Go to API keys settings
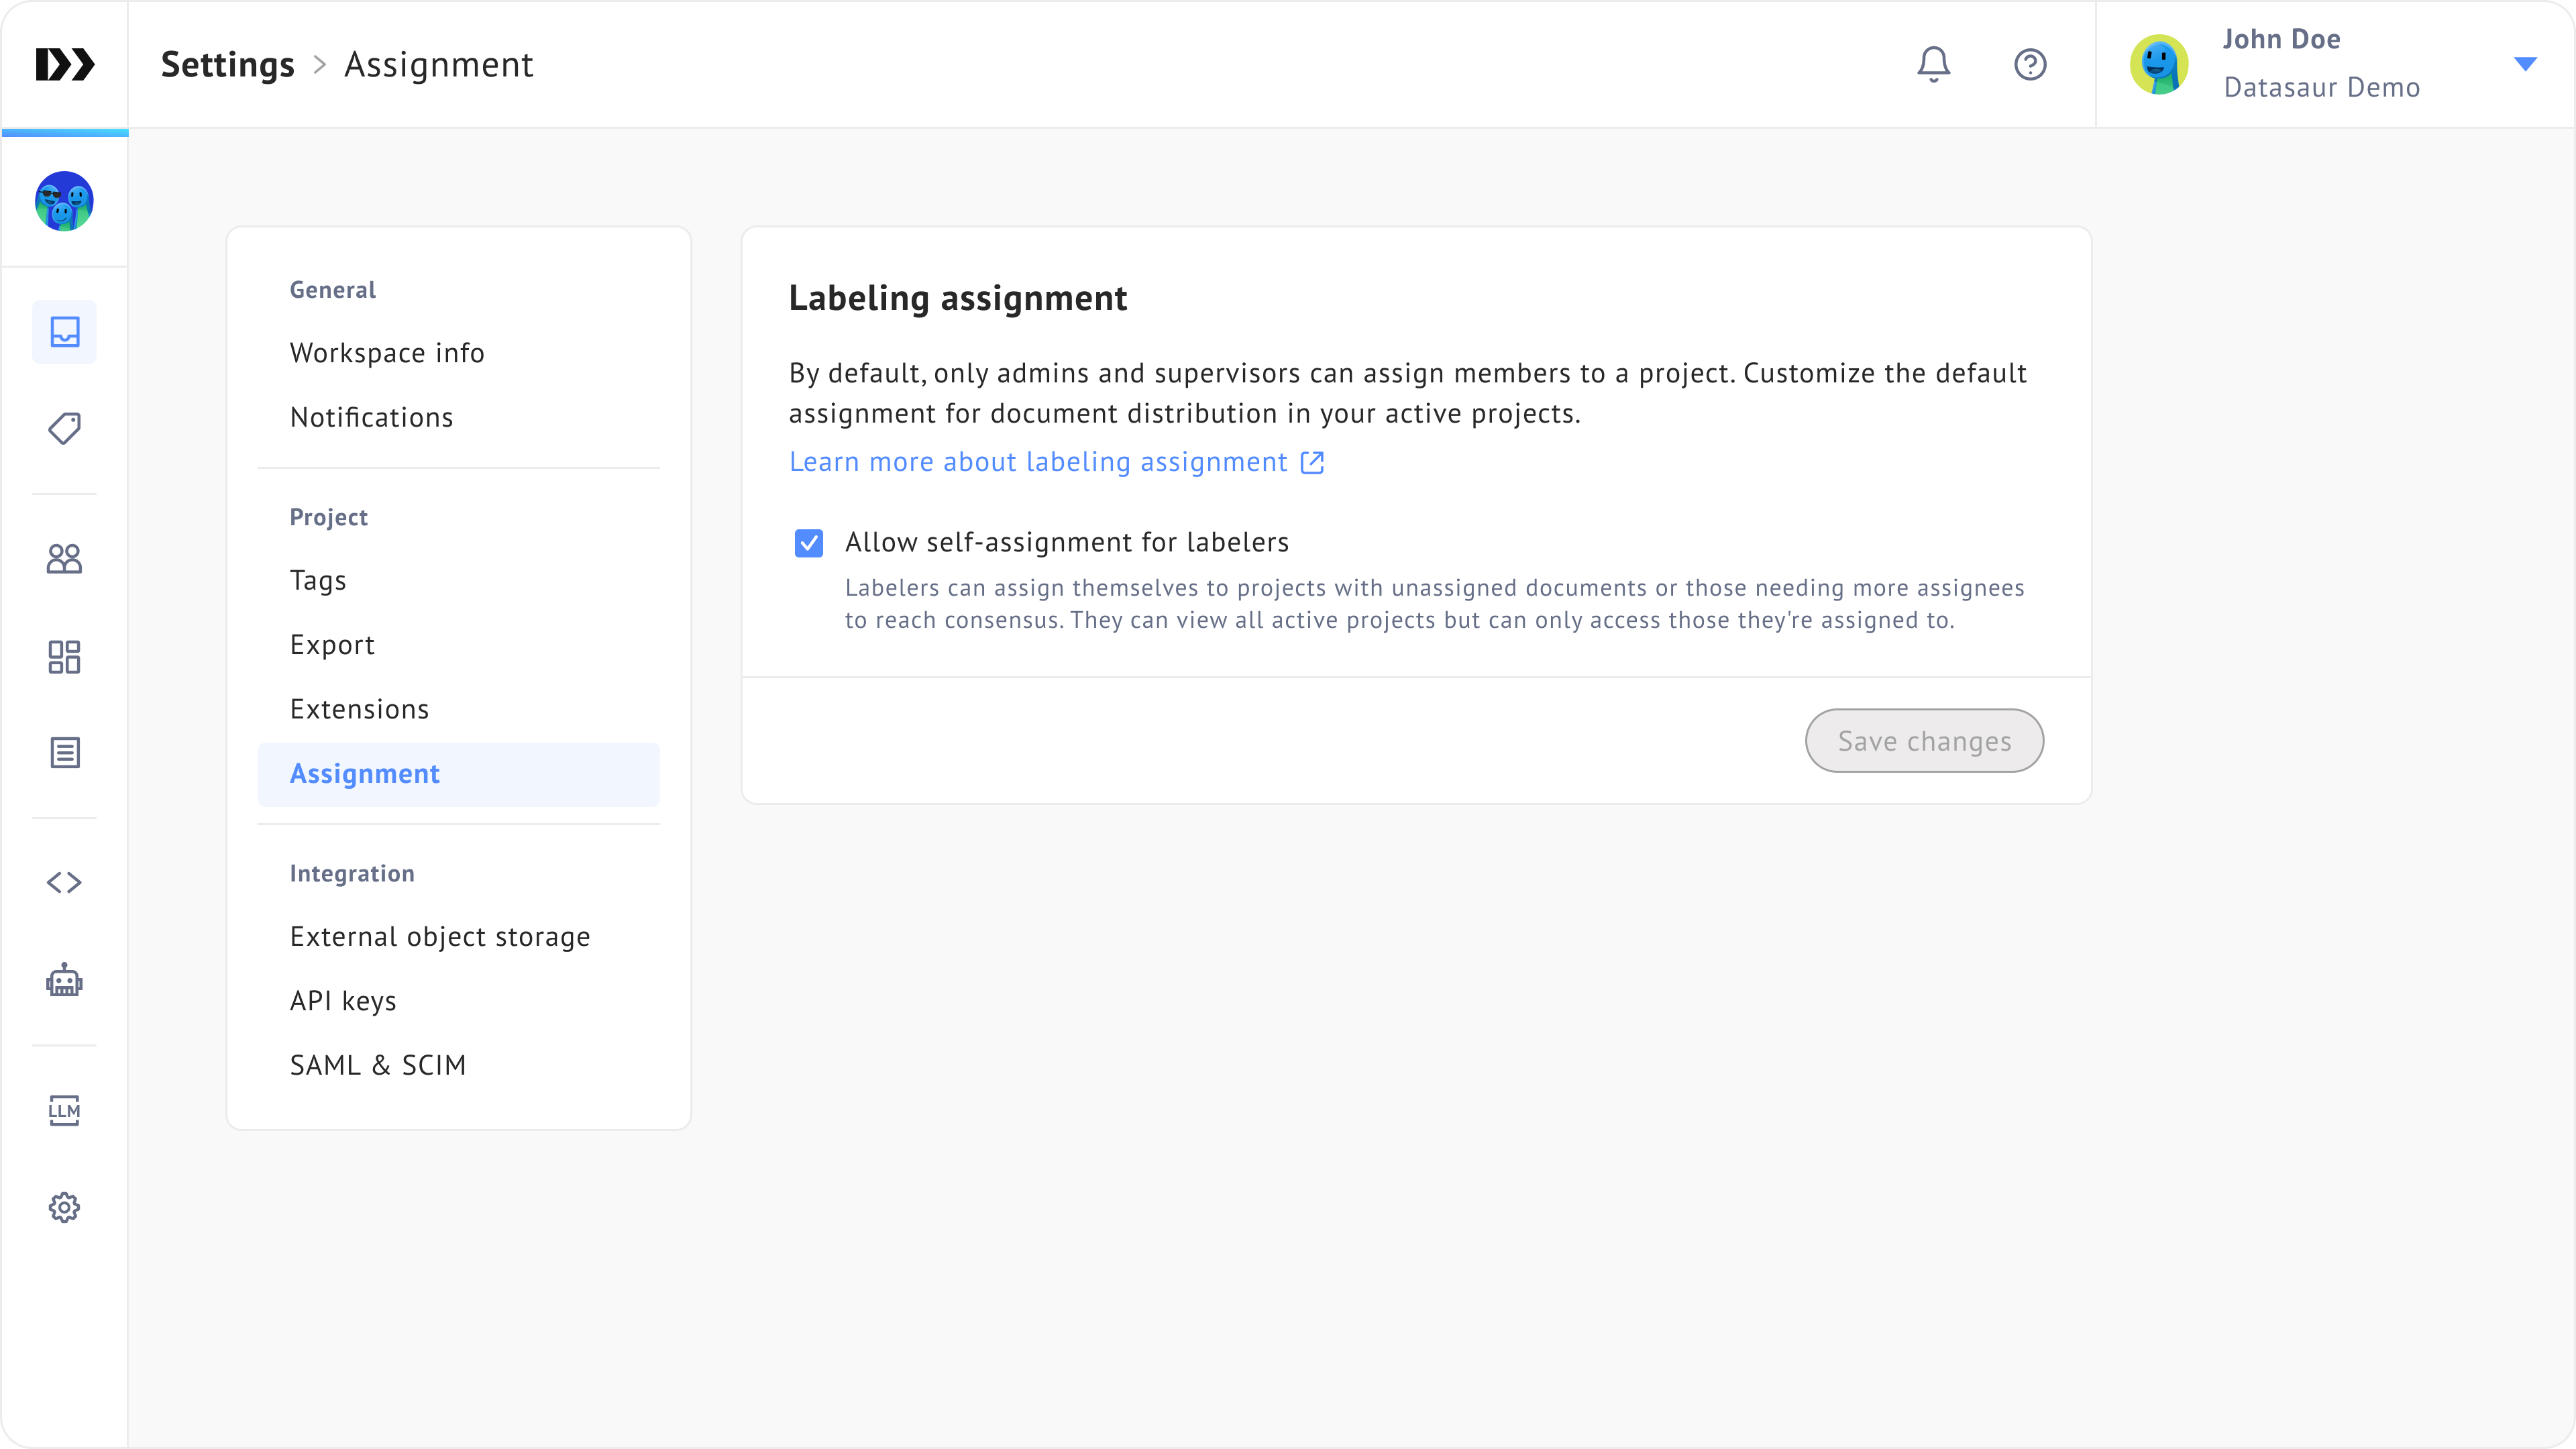2576x1449 pixels. 343,1001
